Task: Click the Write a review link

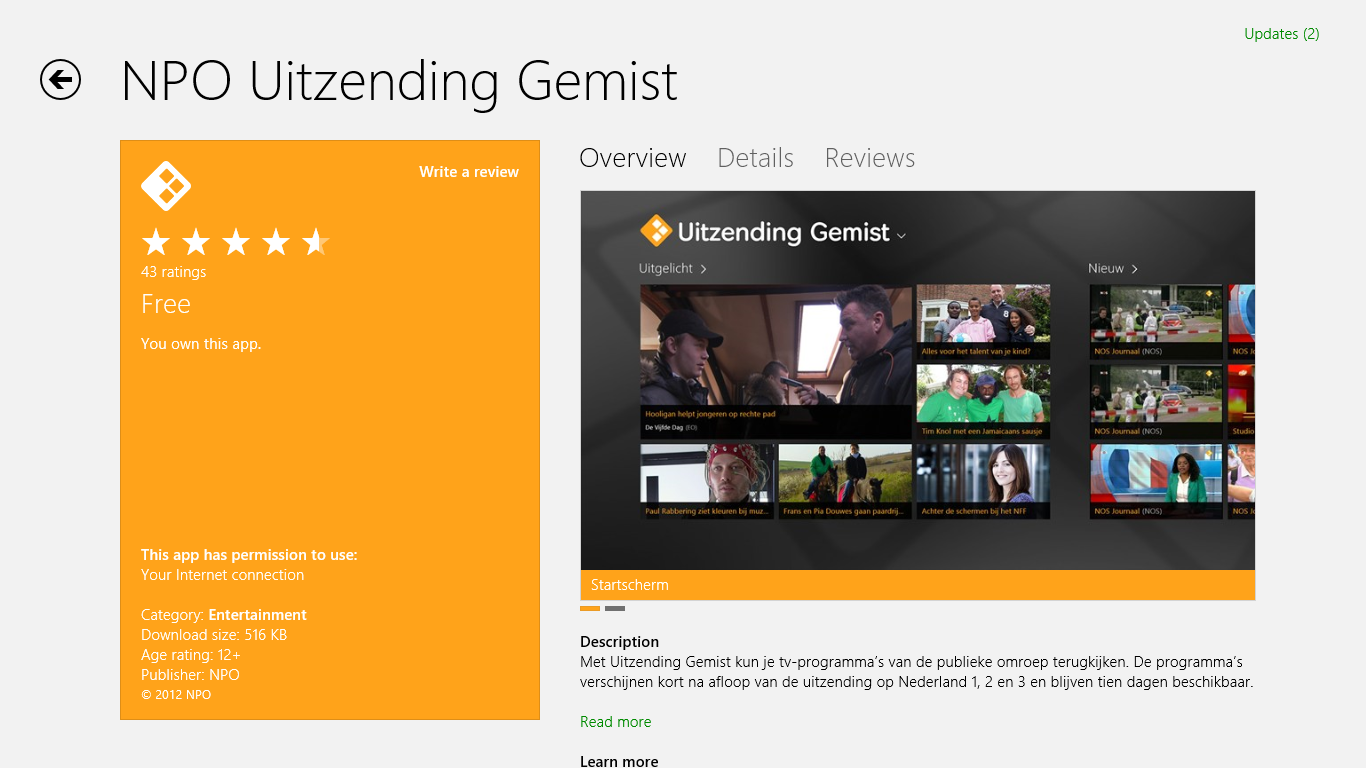Action: tap(469, 172)
